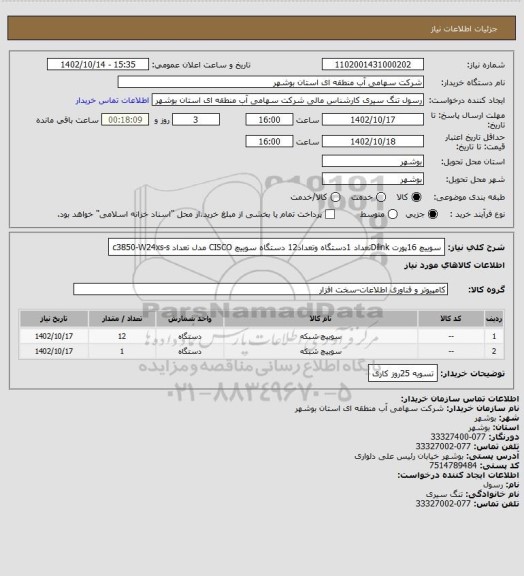Select the کالا/خدمت radio button
Image resolution: width=524 pixels, height=576 pixels.
tap(335, 197)
